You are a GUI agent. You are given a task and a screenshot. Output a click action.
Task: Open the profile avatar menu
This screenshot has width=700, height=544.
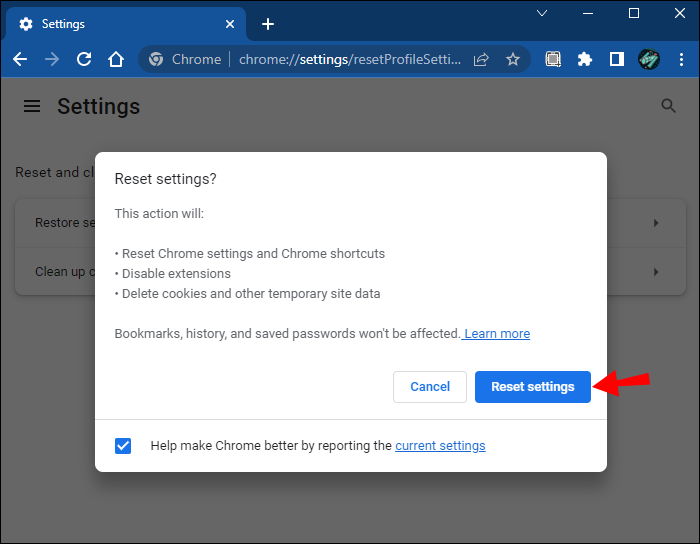(649, 59)
